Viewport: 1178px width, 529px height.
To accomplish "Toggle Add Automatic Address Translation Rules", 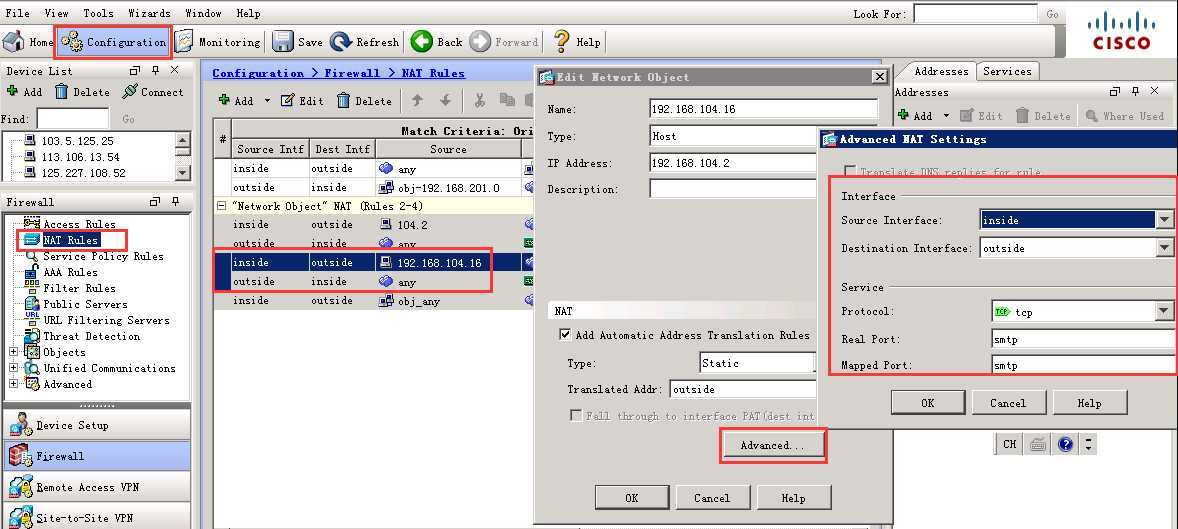I will (x=565, y=335).
